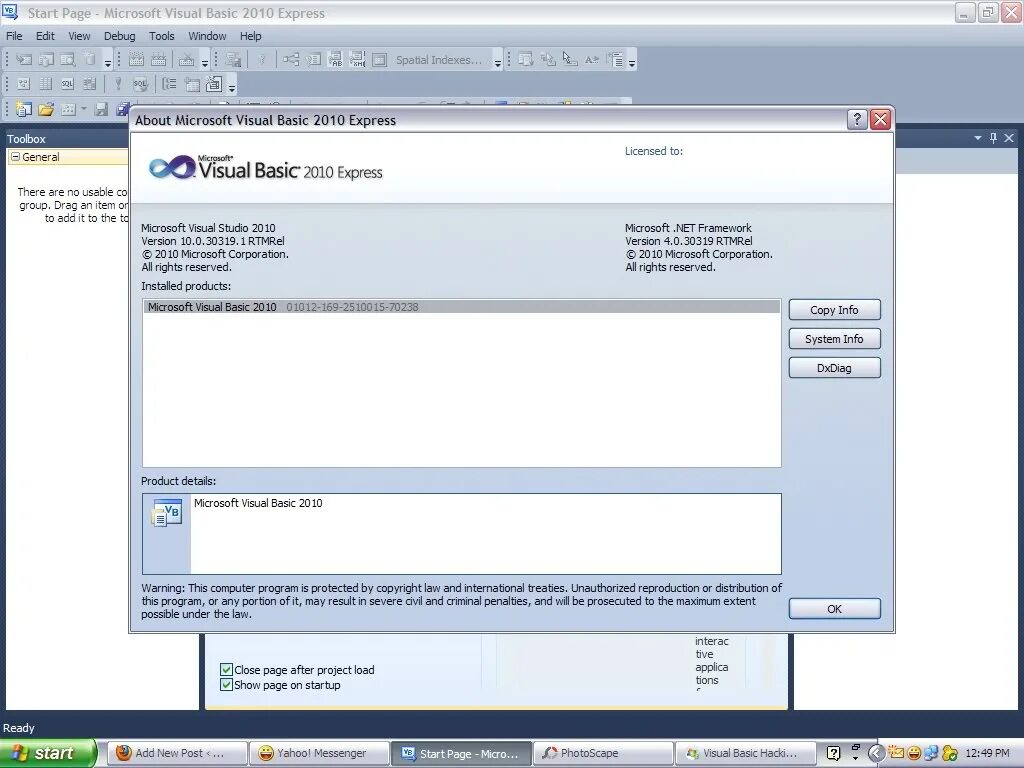Image resolution: width=1024 pixels, height=768 pixels.
Task: Open the Window menu
Action: pyautogui.click(x=207, y=36)
